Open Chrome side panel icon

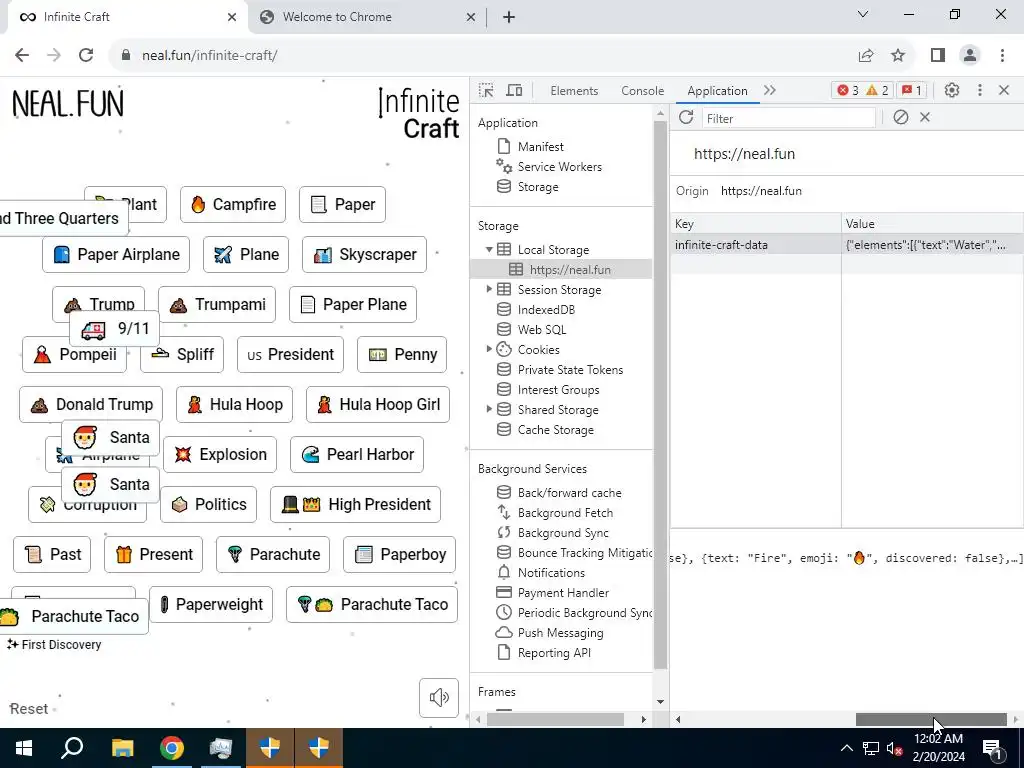click(938, 55)
